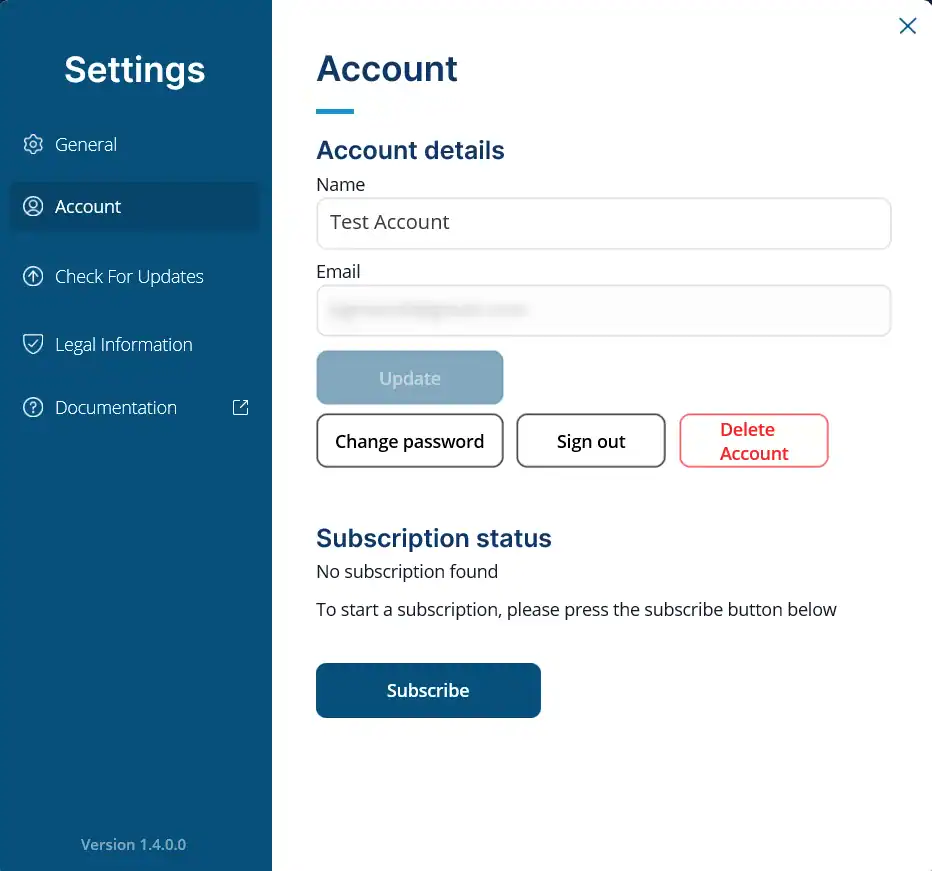Screen dimensions: 932x871
Task: Click the shield checkmark Legal icon
Action: pyautogui.click(x=33, y=344)
